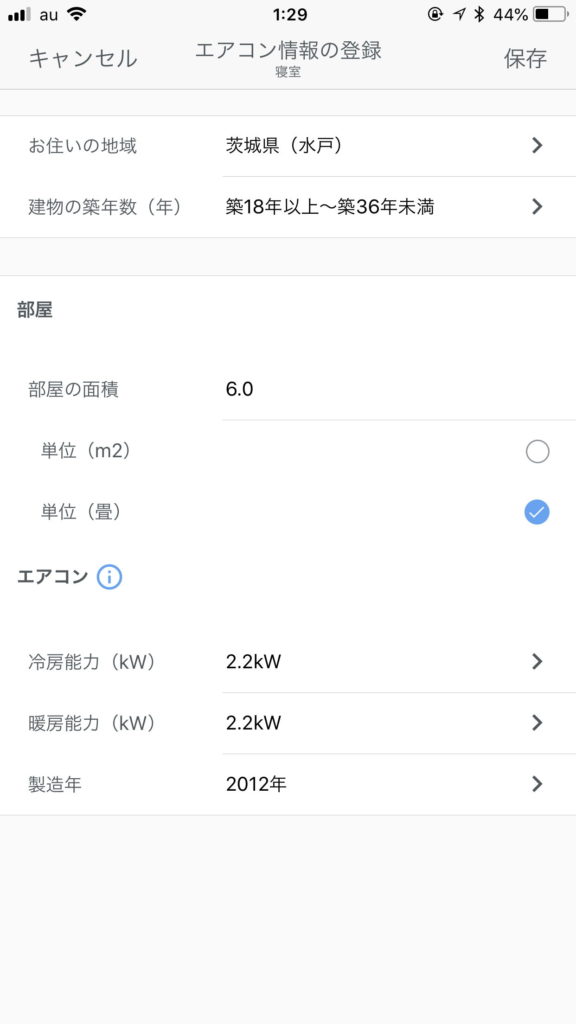The width and height of the screenshot is (576, 1024).
Task: Choose the 茨城県（水戸）region row
Action: tap(288, 146)
